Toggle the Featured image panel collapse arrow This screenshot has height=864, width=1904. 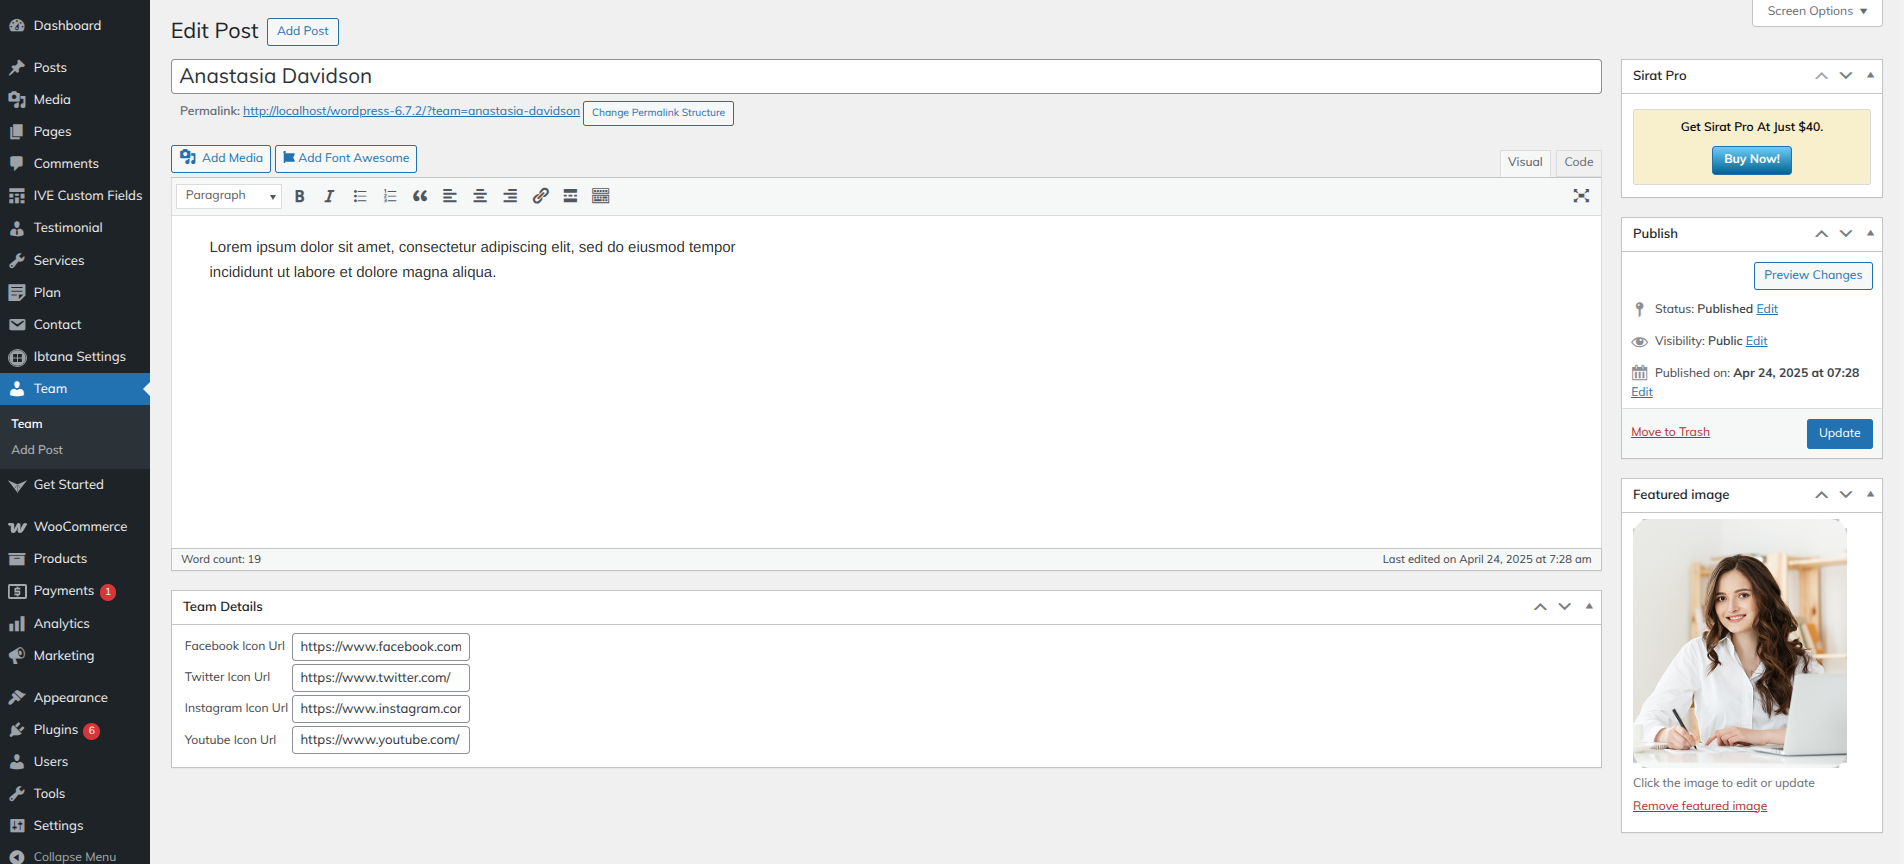tap(1870, 494)
